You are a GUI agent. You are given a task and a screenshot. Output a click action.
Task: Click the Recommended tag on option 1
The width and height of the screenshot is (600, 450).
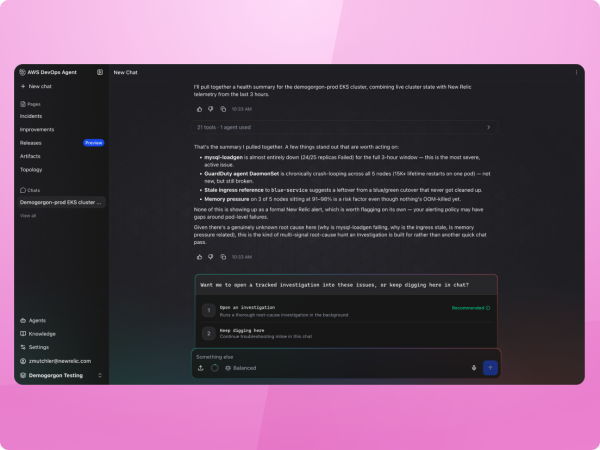point(471,308)
